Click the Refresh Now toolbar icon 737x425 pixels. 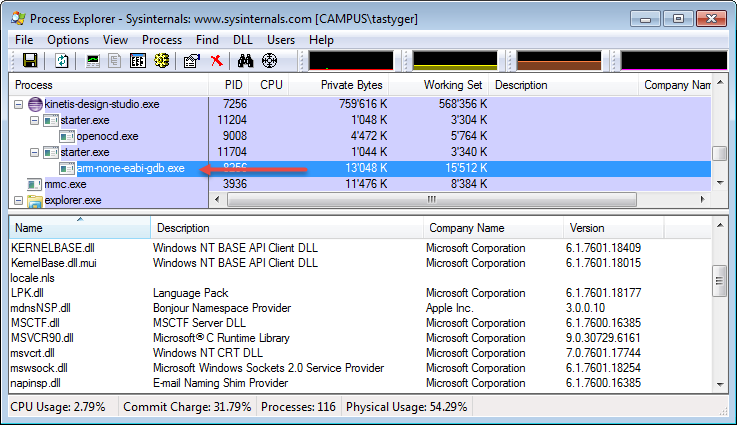[x=62, y=61]
